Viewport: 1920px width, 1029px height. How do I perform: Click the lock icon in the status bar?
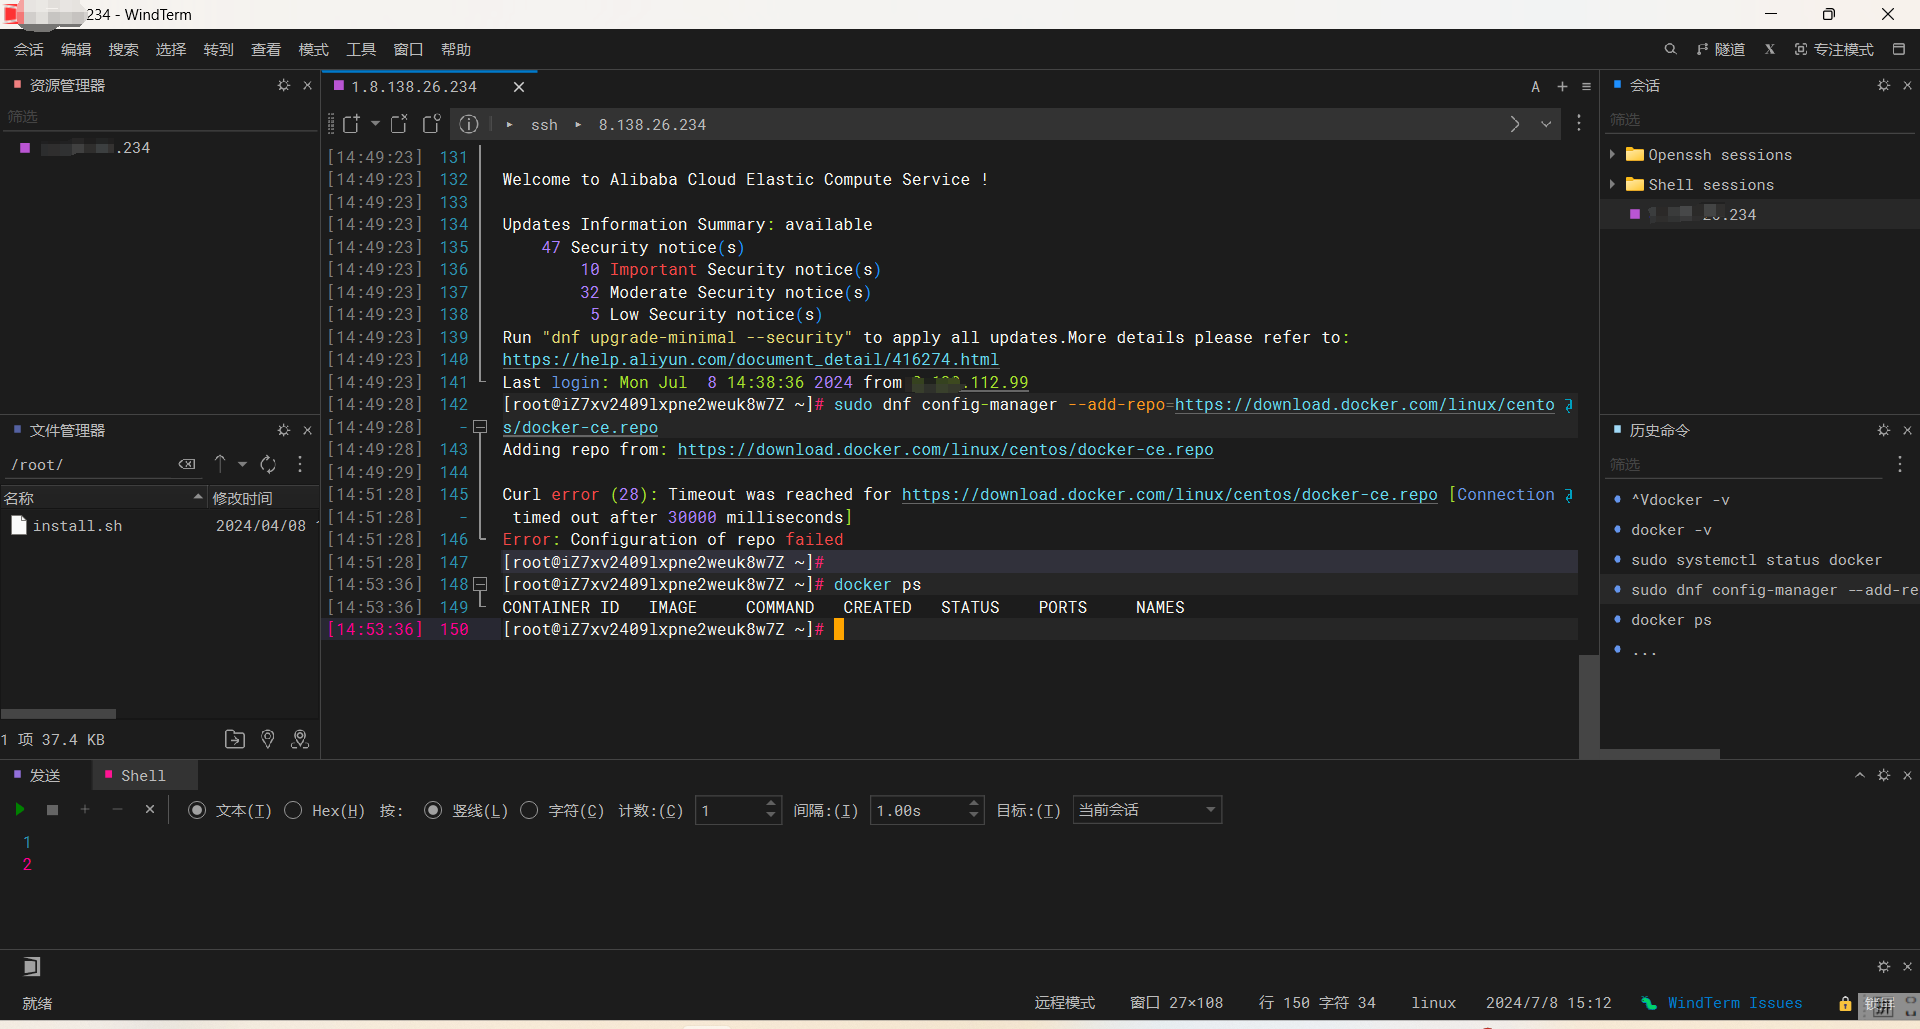(1845, 1003)
